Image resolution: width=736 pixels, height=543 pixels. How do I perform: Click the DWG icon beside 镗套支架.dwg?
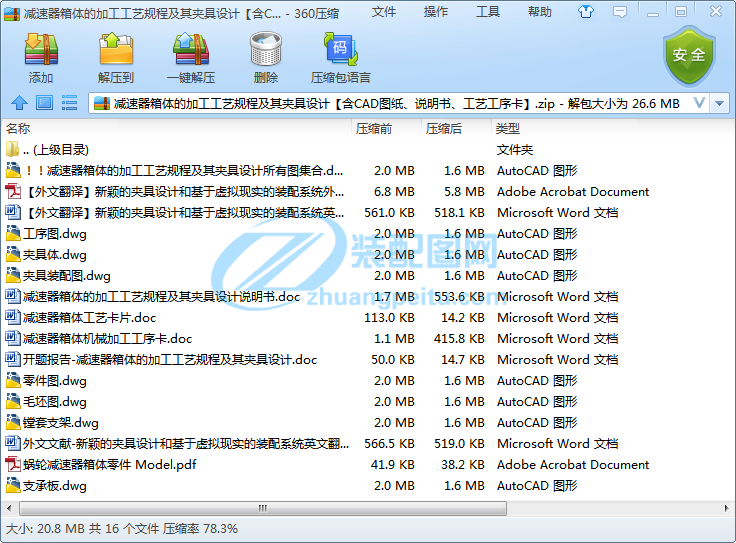coord(13,422)
